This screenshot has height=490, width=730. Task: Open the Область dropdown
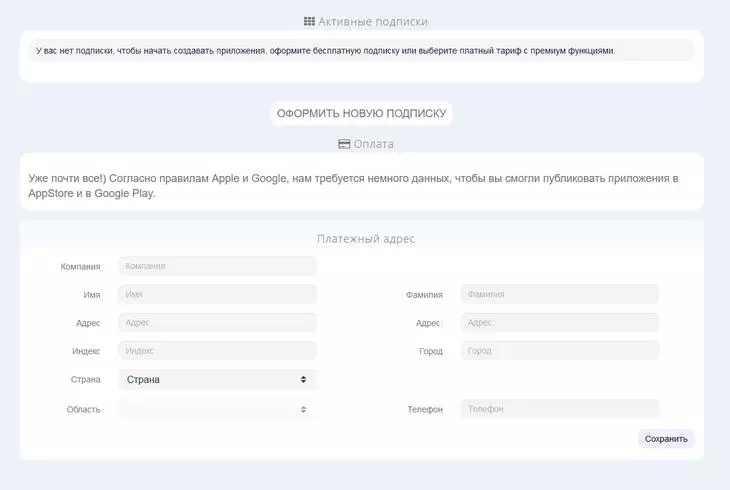217,409
